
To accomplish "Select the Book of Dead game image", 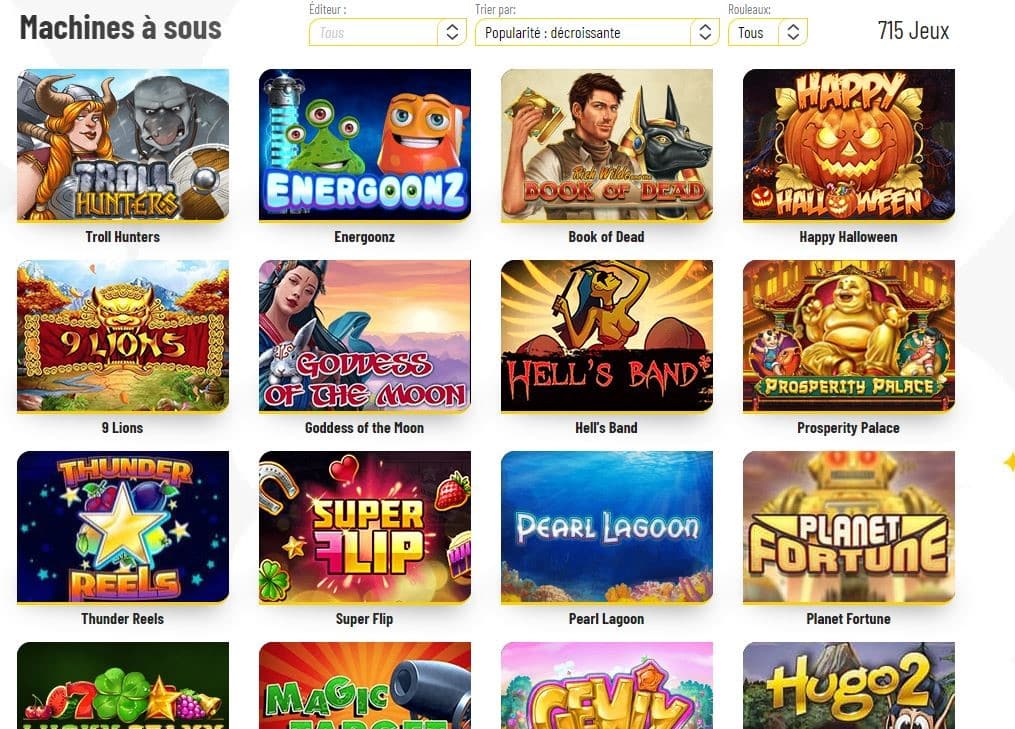I will pos(607,145).
